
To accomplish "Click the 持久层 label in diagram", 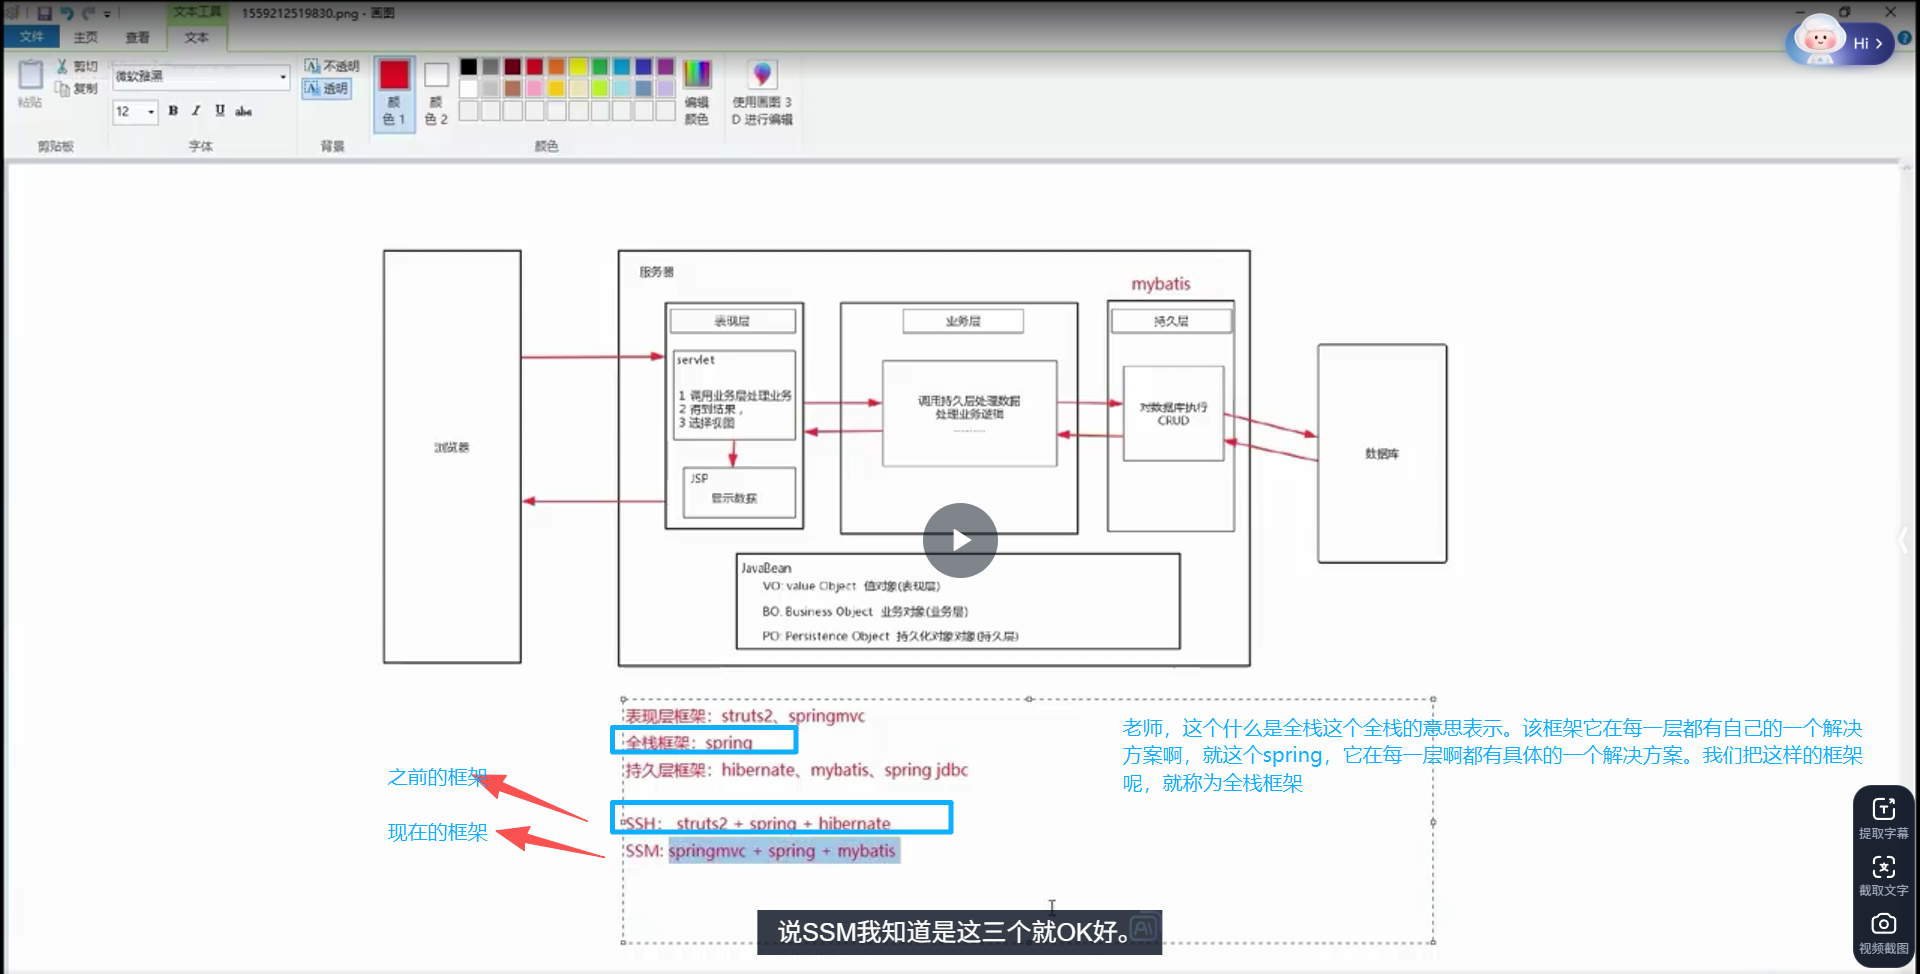I will coord(1171,321).
